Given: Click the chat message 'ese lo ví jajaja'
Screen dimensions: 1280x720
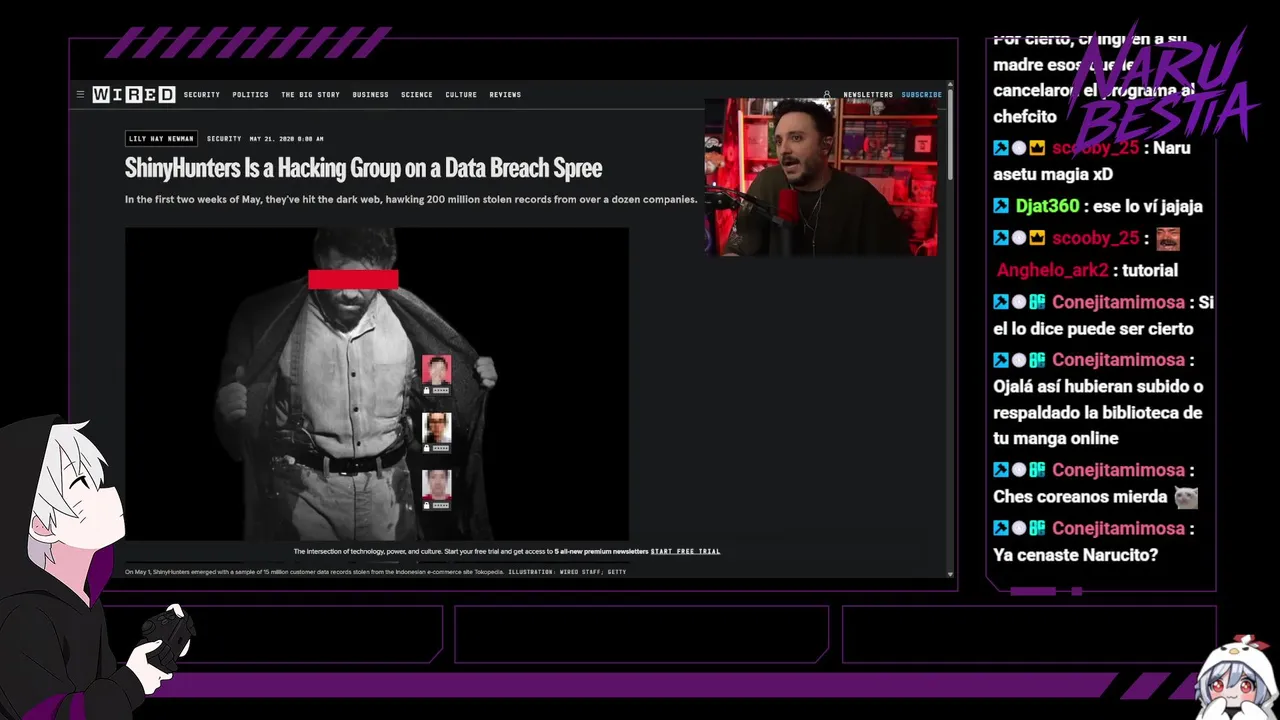Looking at the screenshot, I should [x=1147, y=206].
